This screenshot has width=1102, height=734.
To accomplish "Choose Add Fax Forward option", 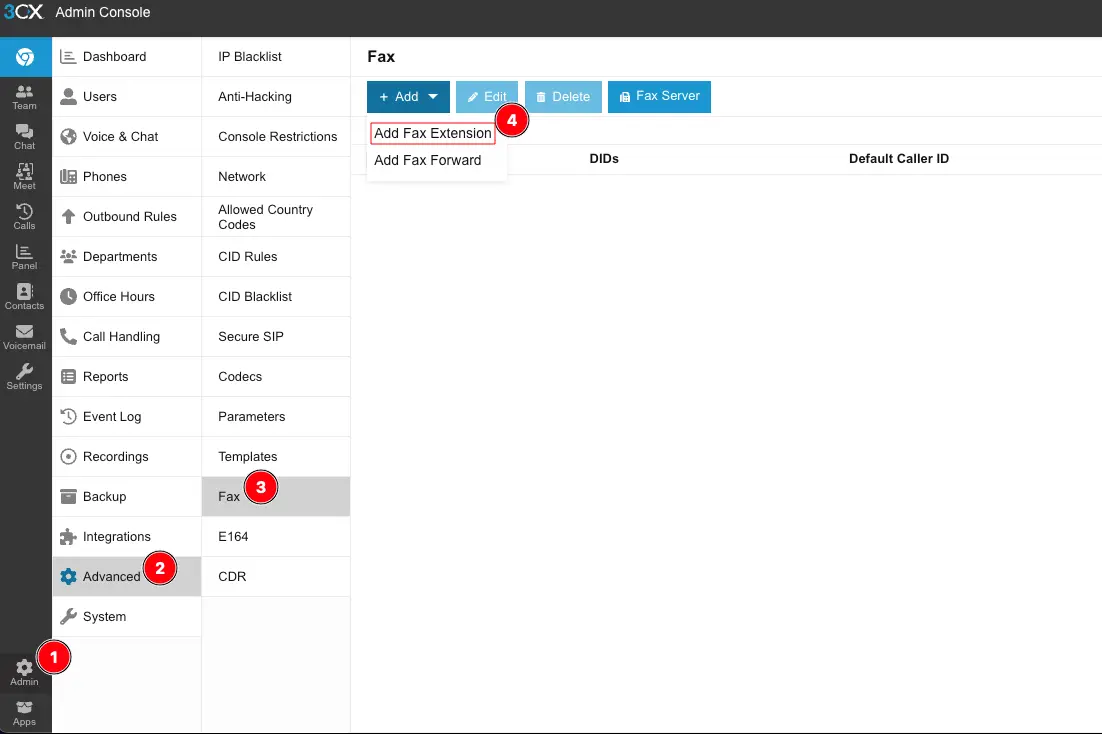I will click(x=427, y=160).
